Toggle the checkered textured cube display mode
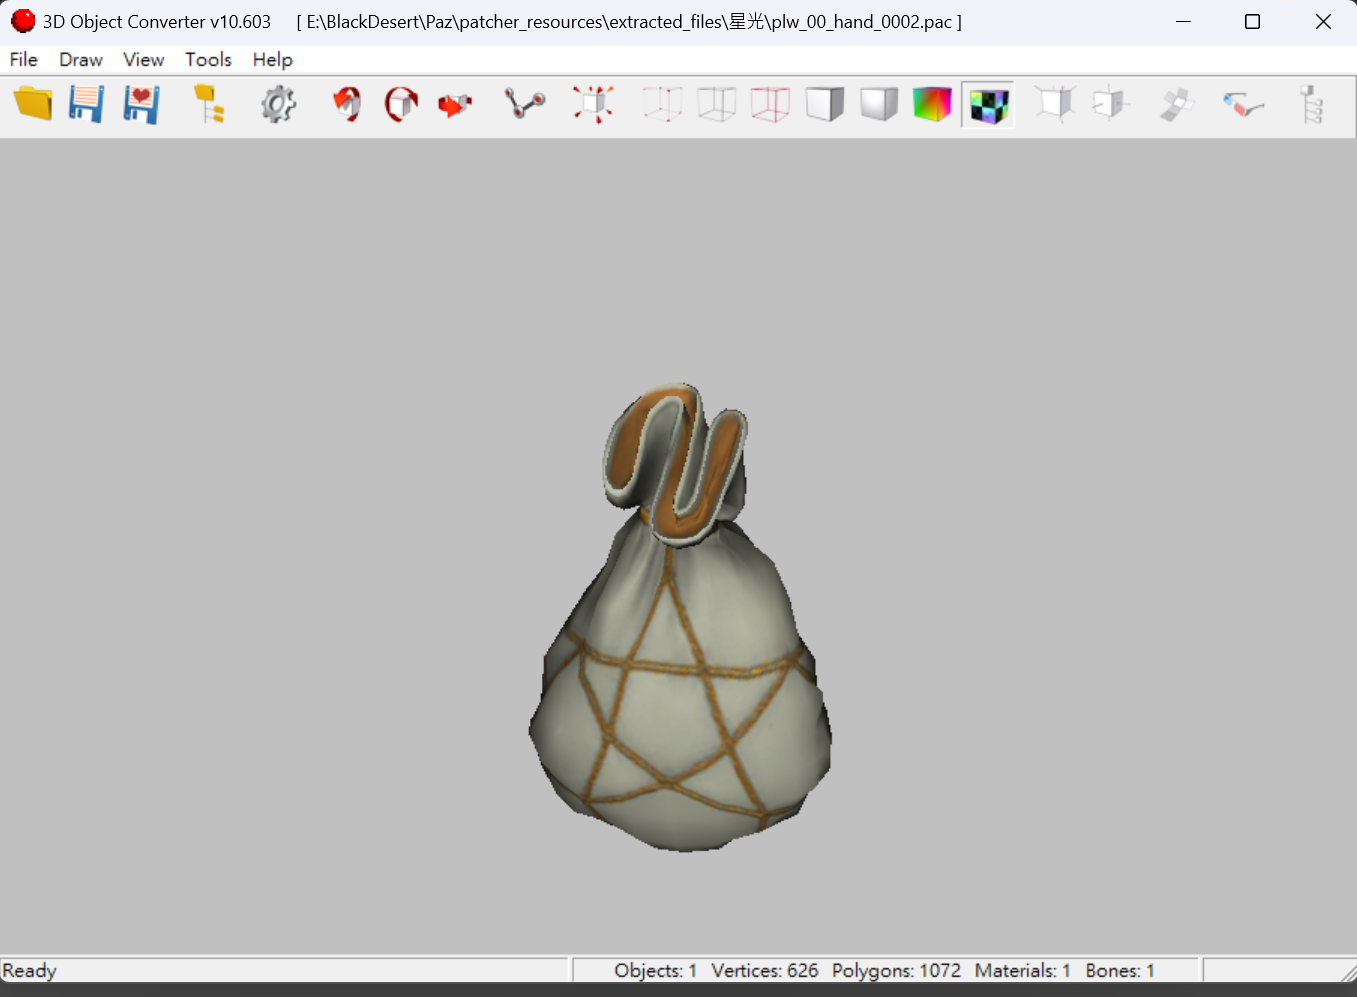 [988, 104]
